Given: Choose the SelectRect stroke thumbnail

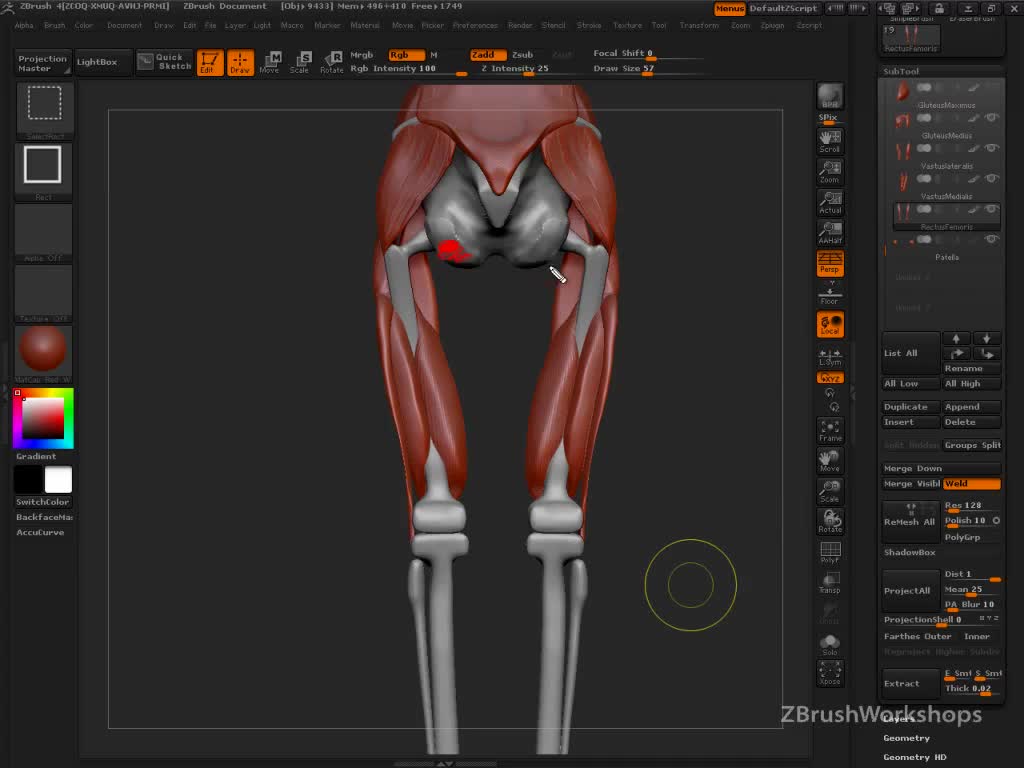Looking at the screenshot, I should [44, 110].
